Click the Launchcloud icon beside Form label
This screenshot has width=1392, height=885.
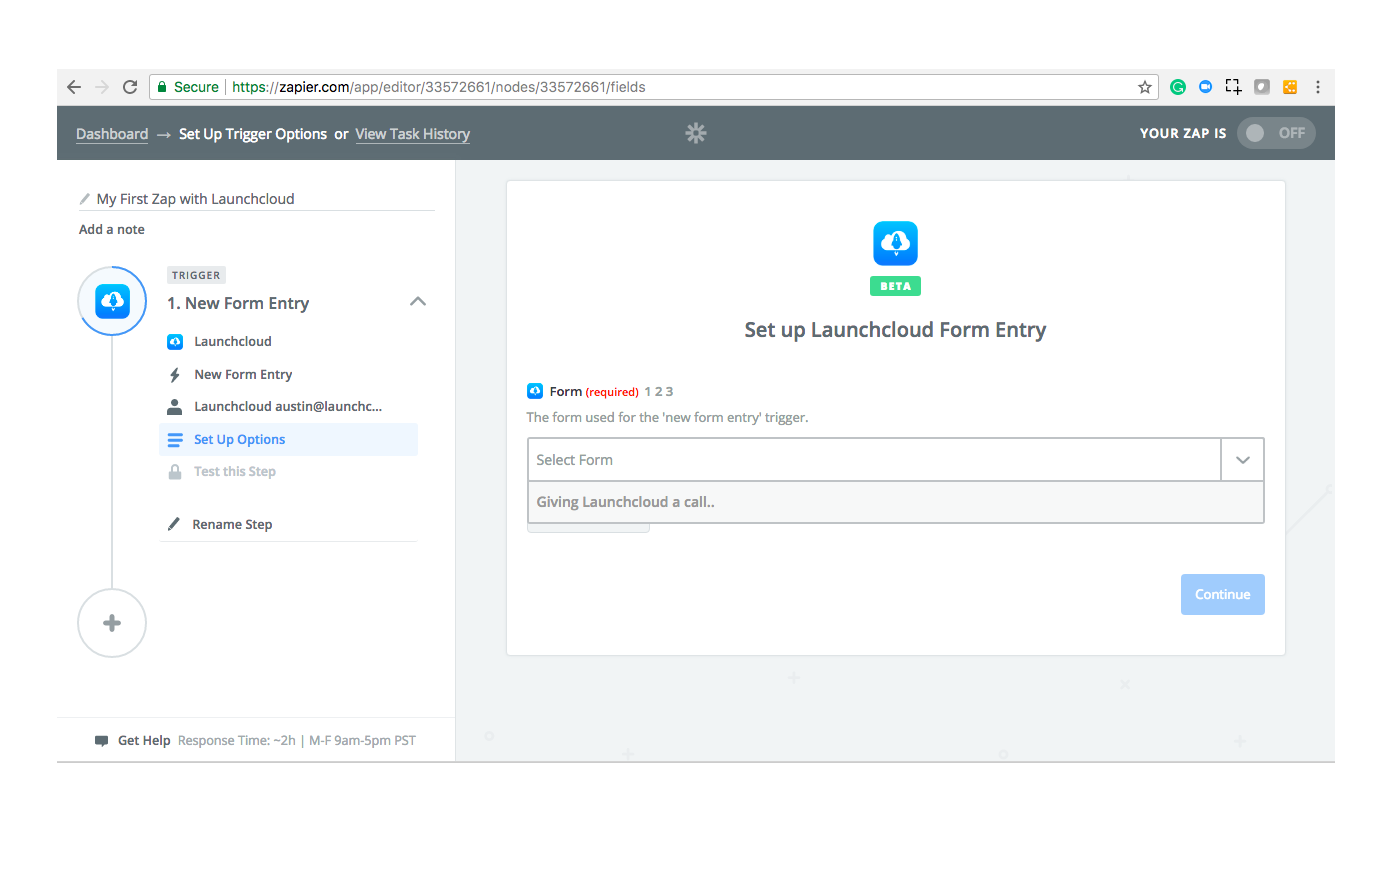click(535, 391)
